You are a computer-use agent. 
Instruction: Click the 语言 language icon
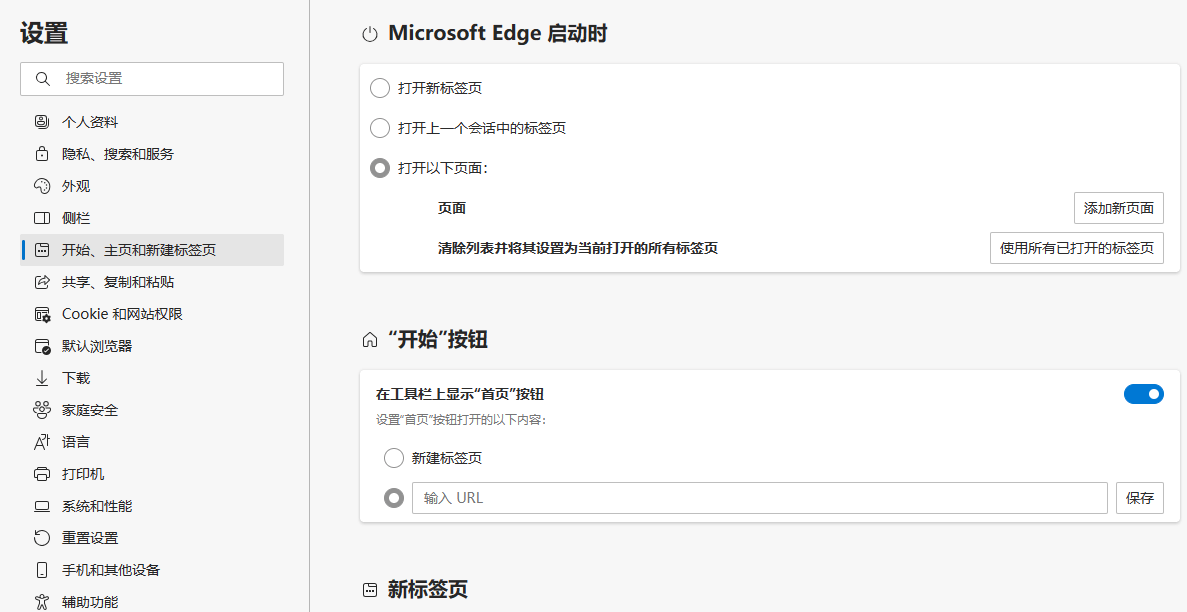[42, 442]
